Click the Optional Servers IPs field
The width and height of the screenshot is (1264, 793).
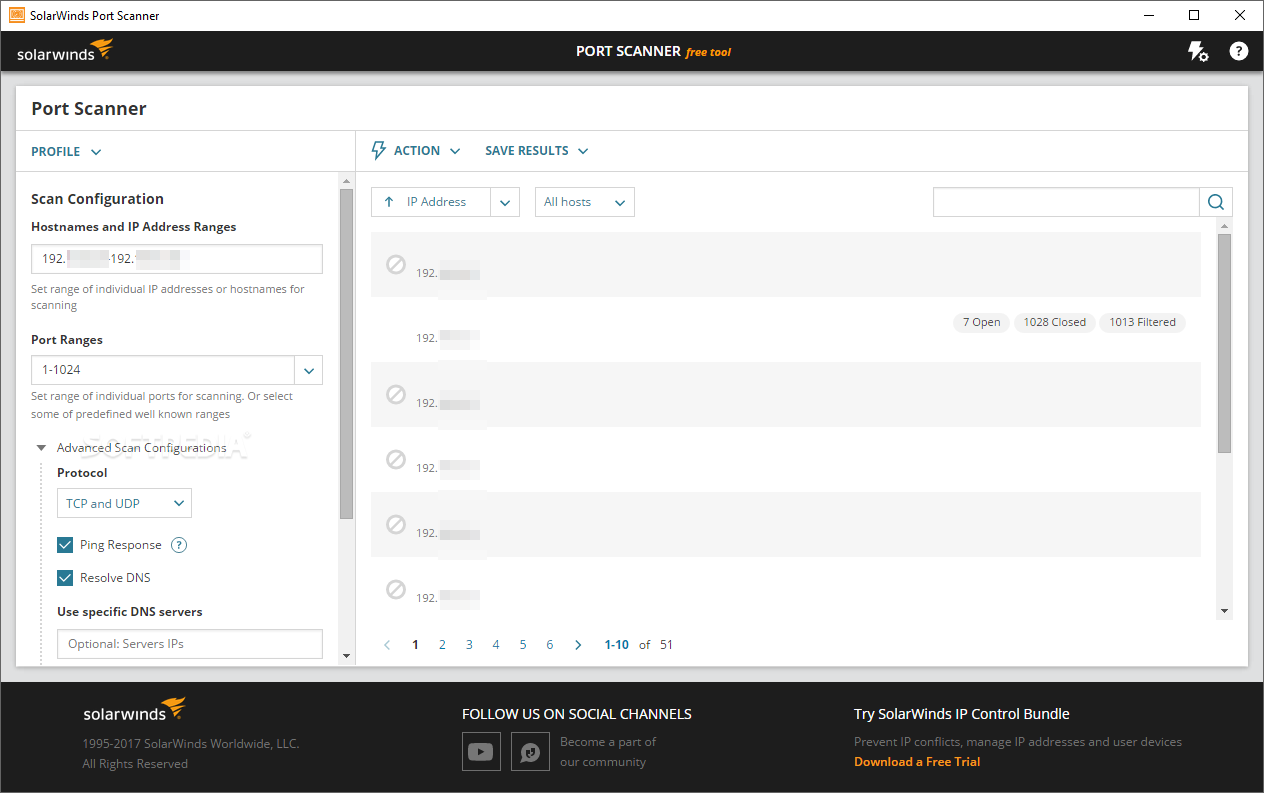190,644
